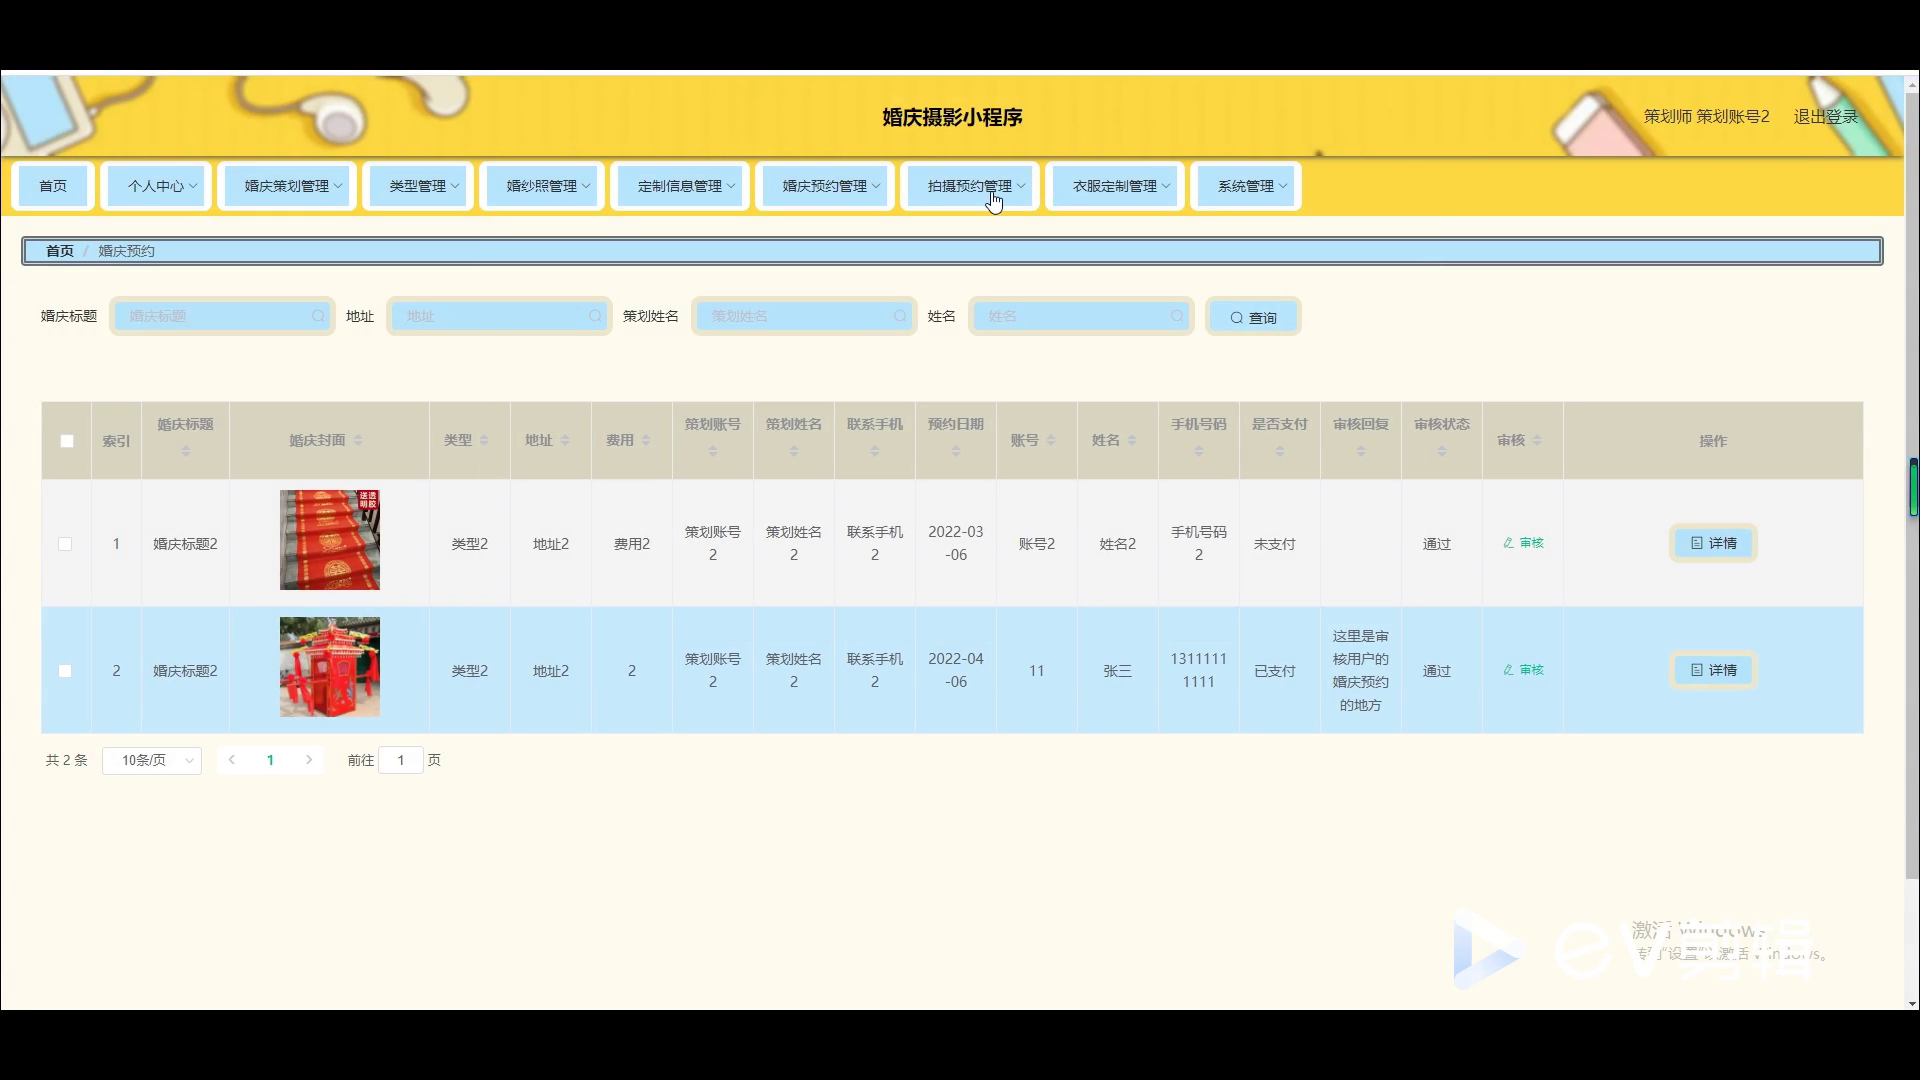Click the 查询 search button
Image resolution: width=1920 pixels, height=1080 pixels.
1253,317
